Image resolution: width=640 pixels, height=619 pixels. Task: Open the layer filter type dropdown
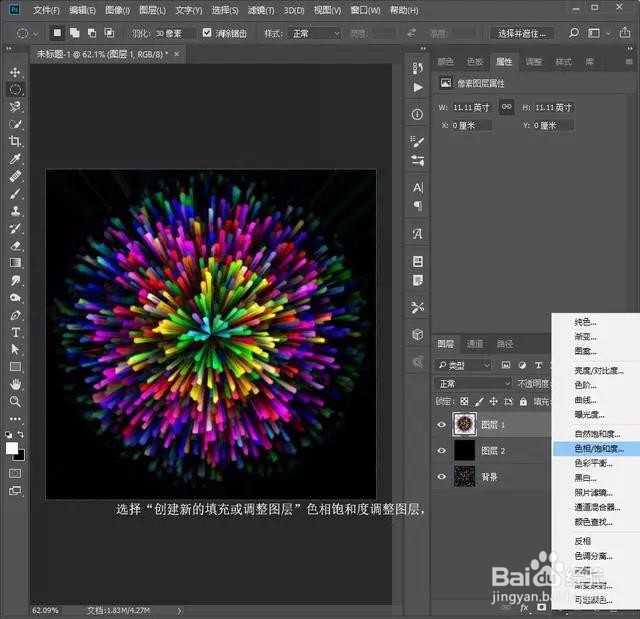point(463,365)
